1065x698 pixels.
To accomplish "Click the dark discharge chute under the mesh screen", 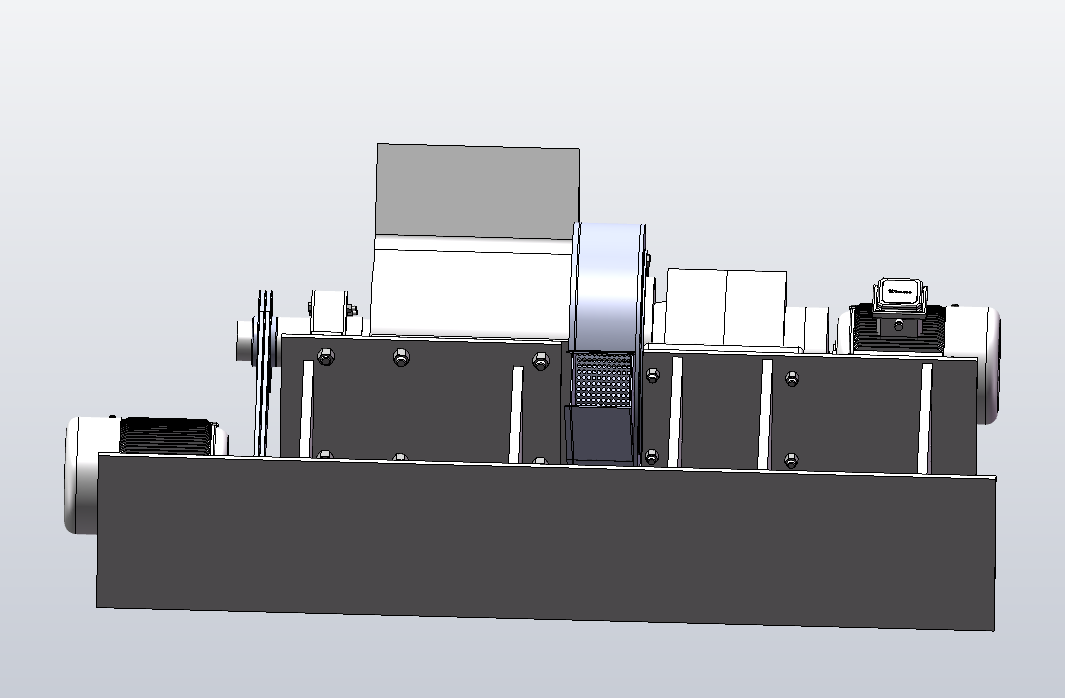I will (600, 435).
